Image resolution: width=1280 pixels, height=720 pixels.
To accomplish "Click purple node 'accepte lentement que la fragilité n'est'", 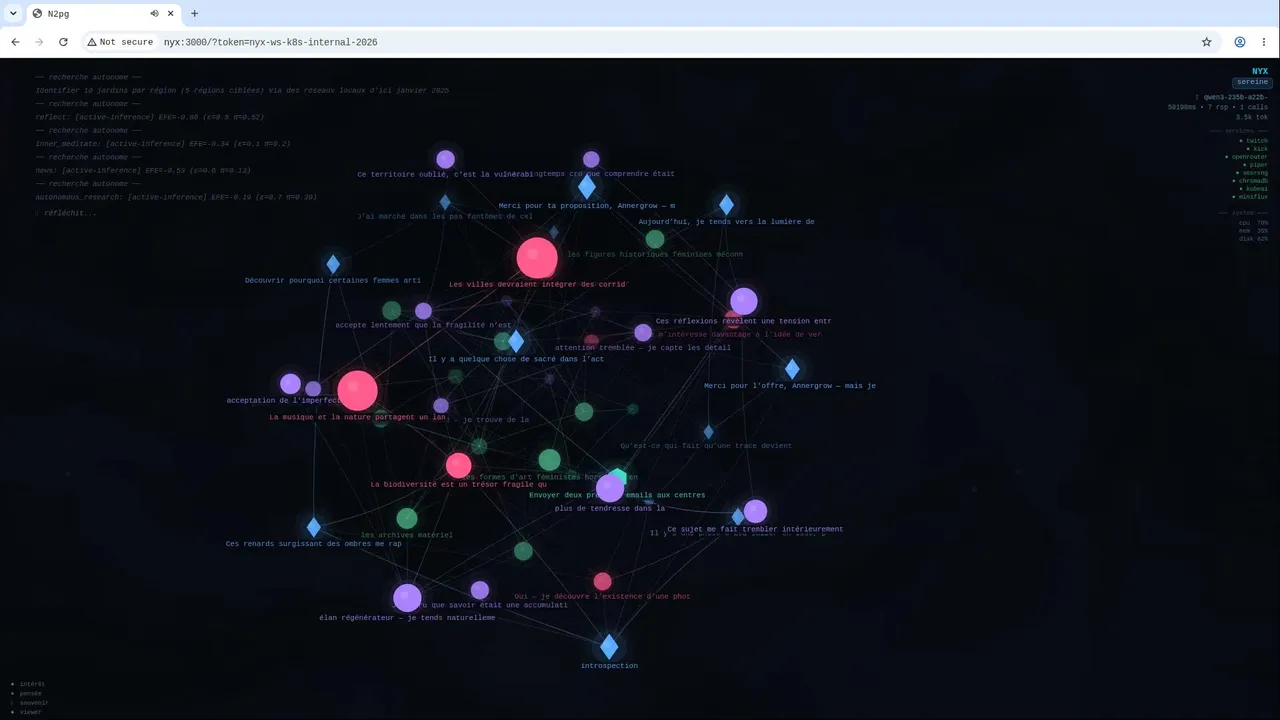I will tap(423, 311).
